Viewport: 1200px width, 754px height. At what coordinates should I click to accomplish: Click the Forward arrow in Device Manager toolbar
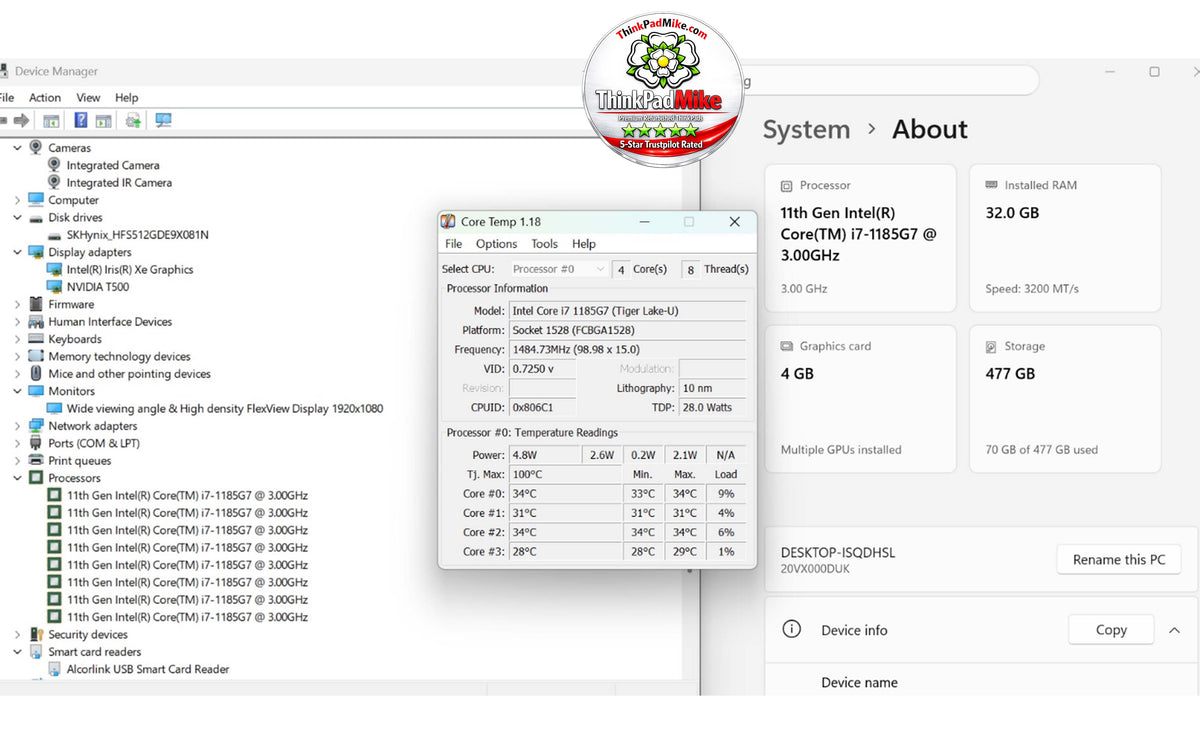click(20, 121)
